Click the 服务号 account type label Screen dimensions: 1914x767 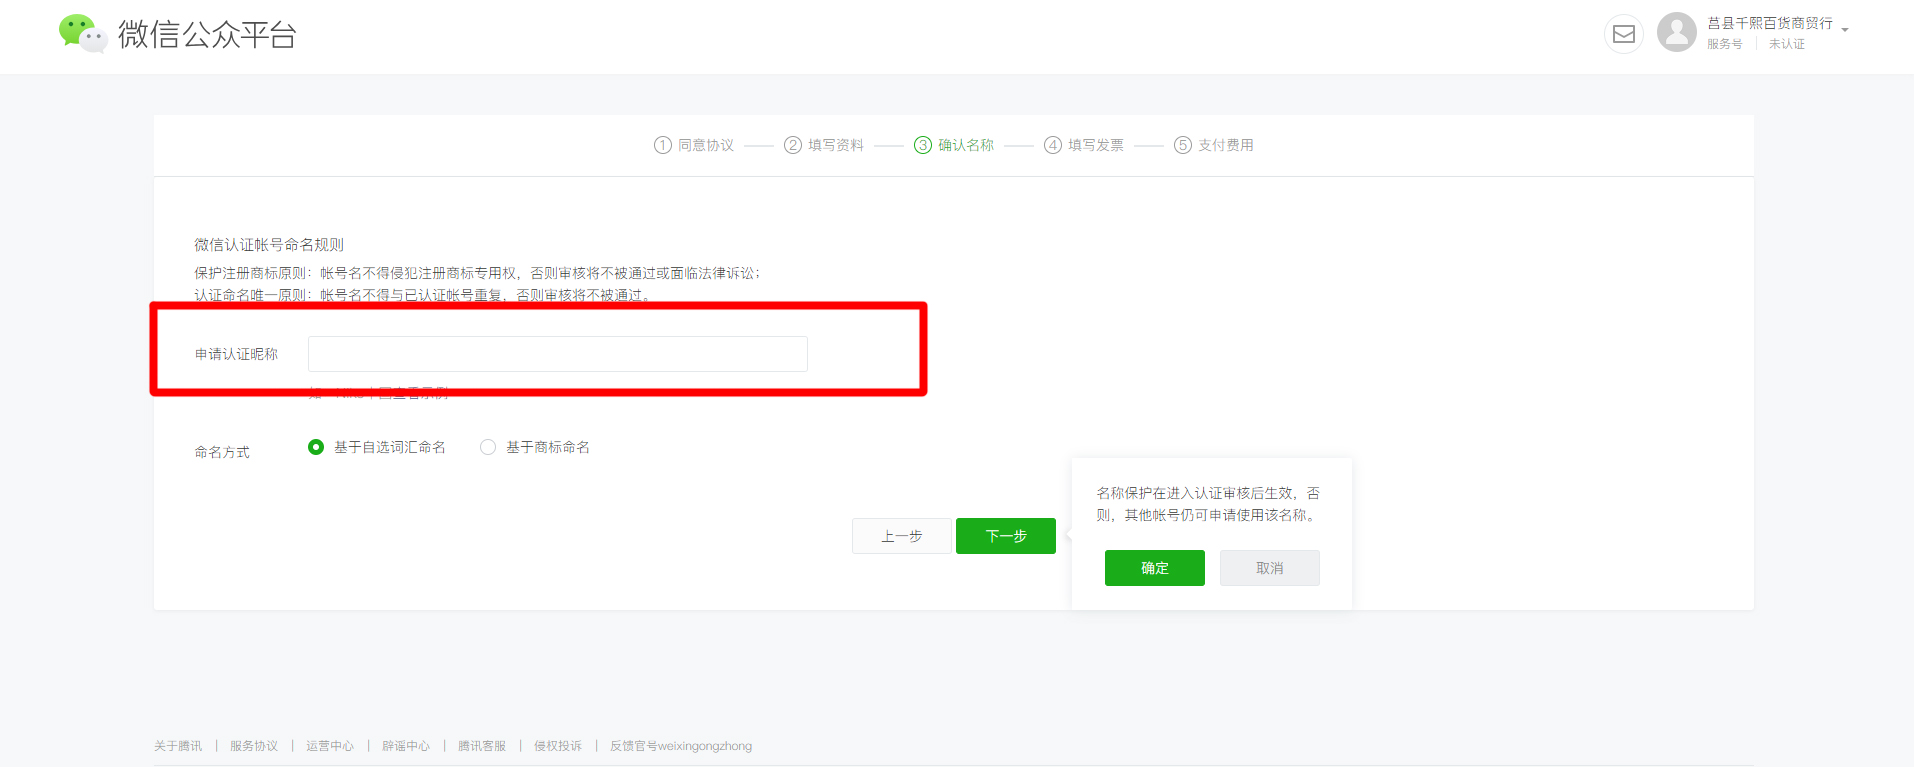tap(1725, 44)
